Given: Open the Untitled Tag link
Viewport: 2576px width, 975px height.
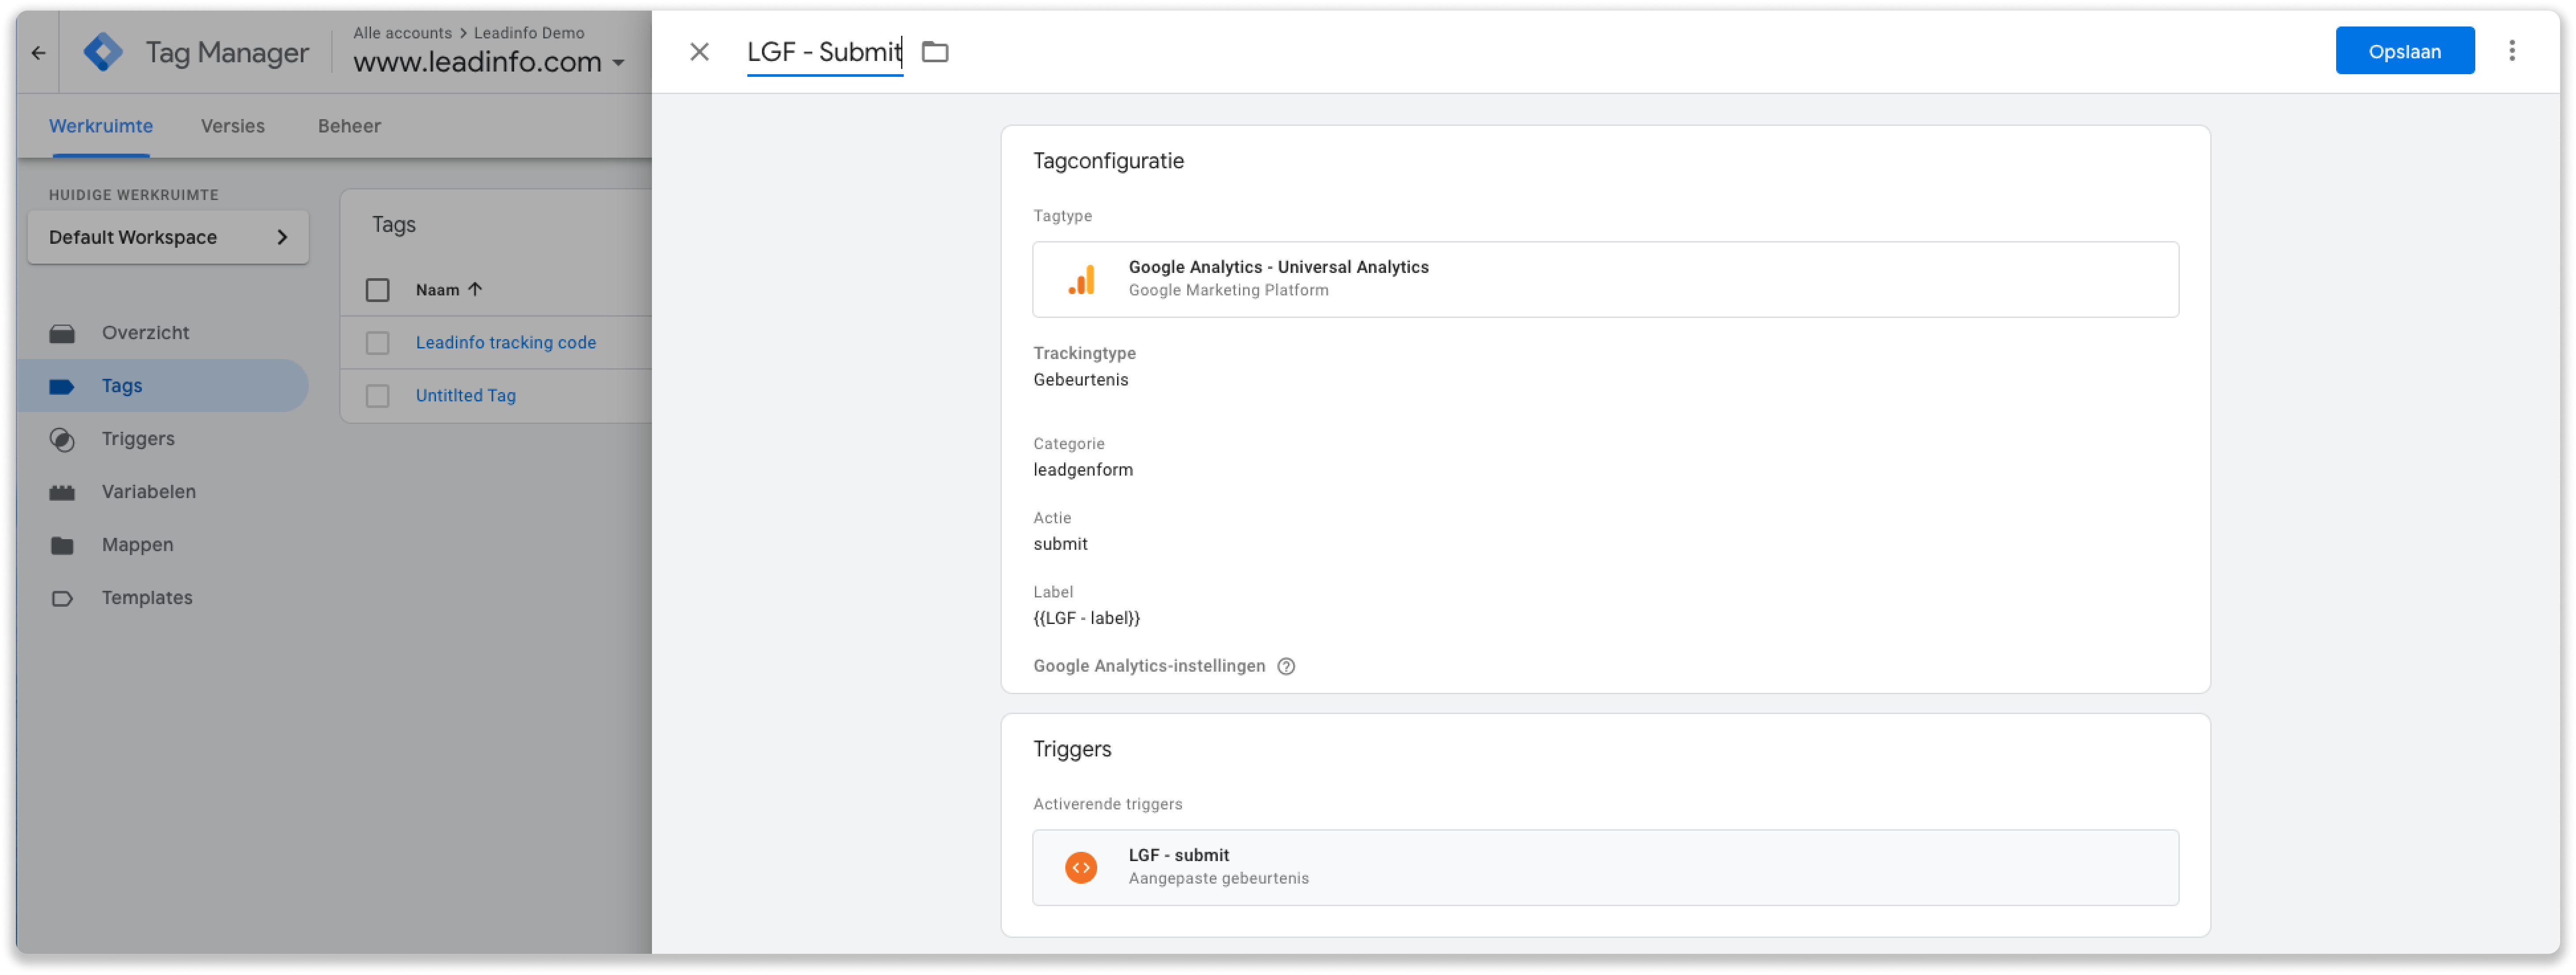Looking at the screenshot, I should [x=465, y=396].
